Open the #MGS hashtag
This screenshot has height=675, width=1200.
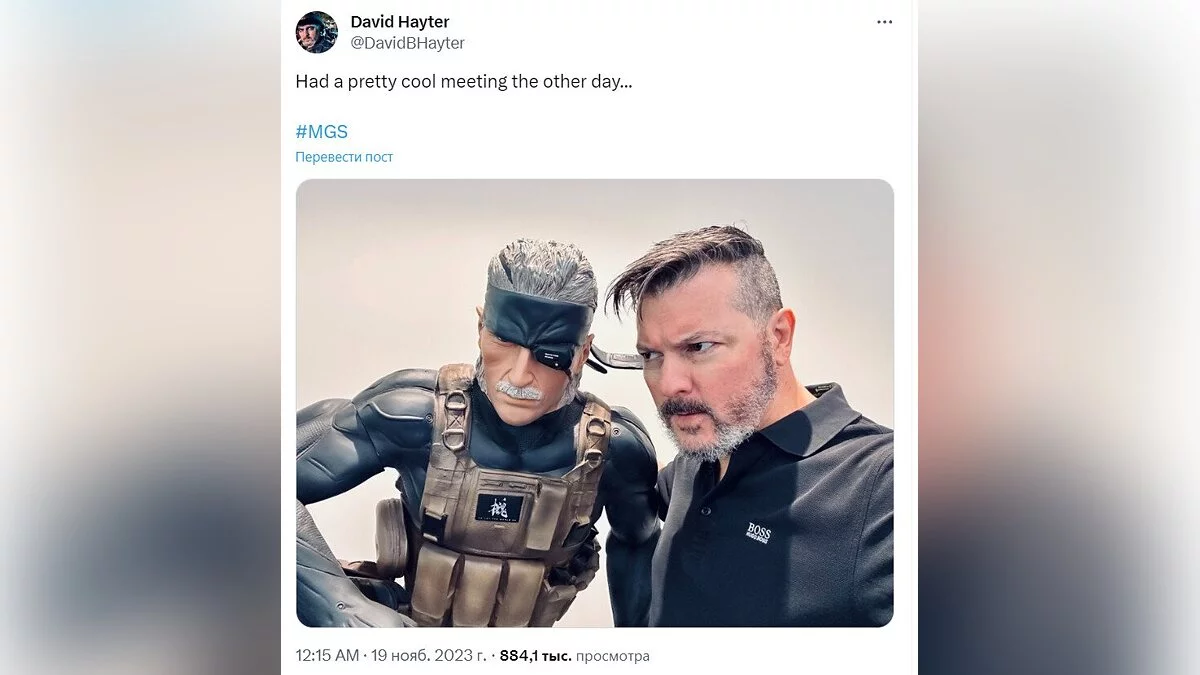pyautogui.click(x=321, y=132)
